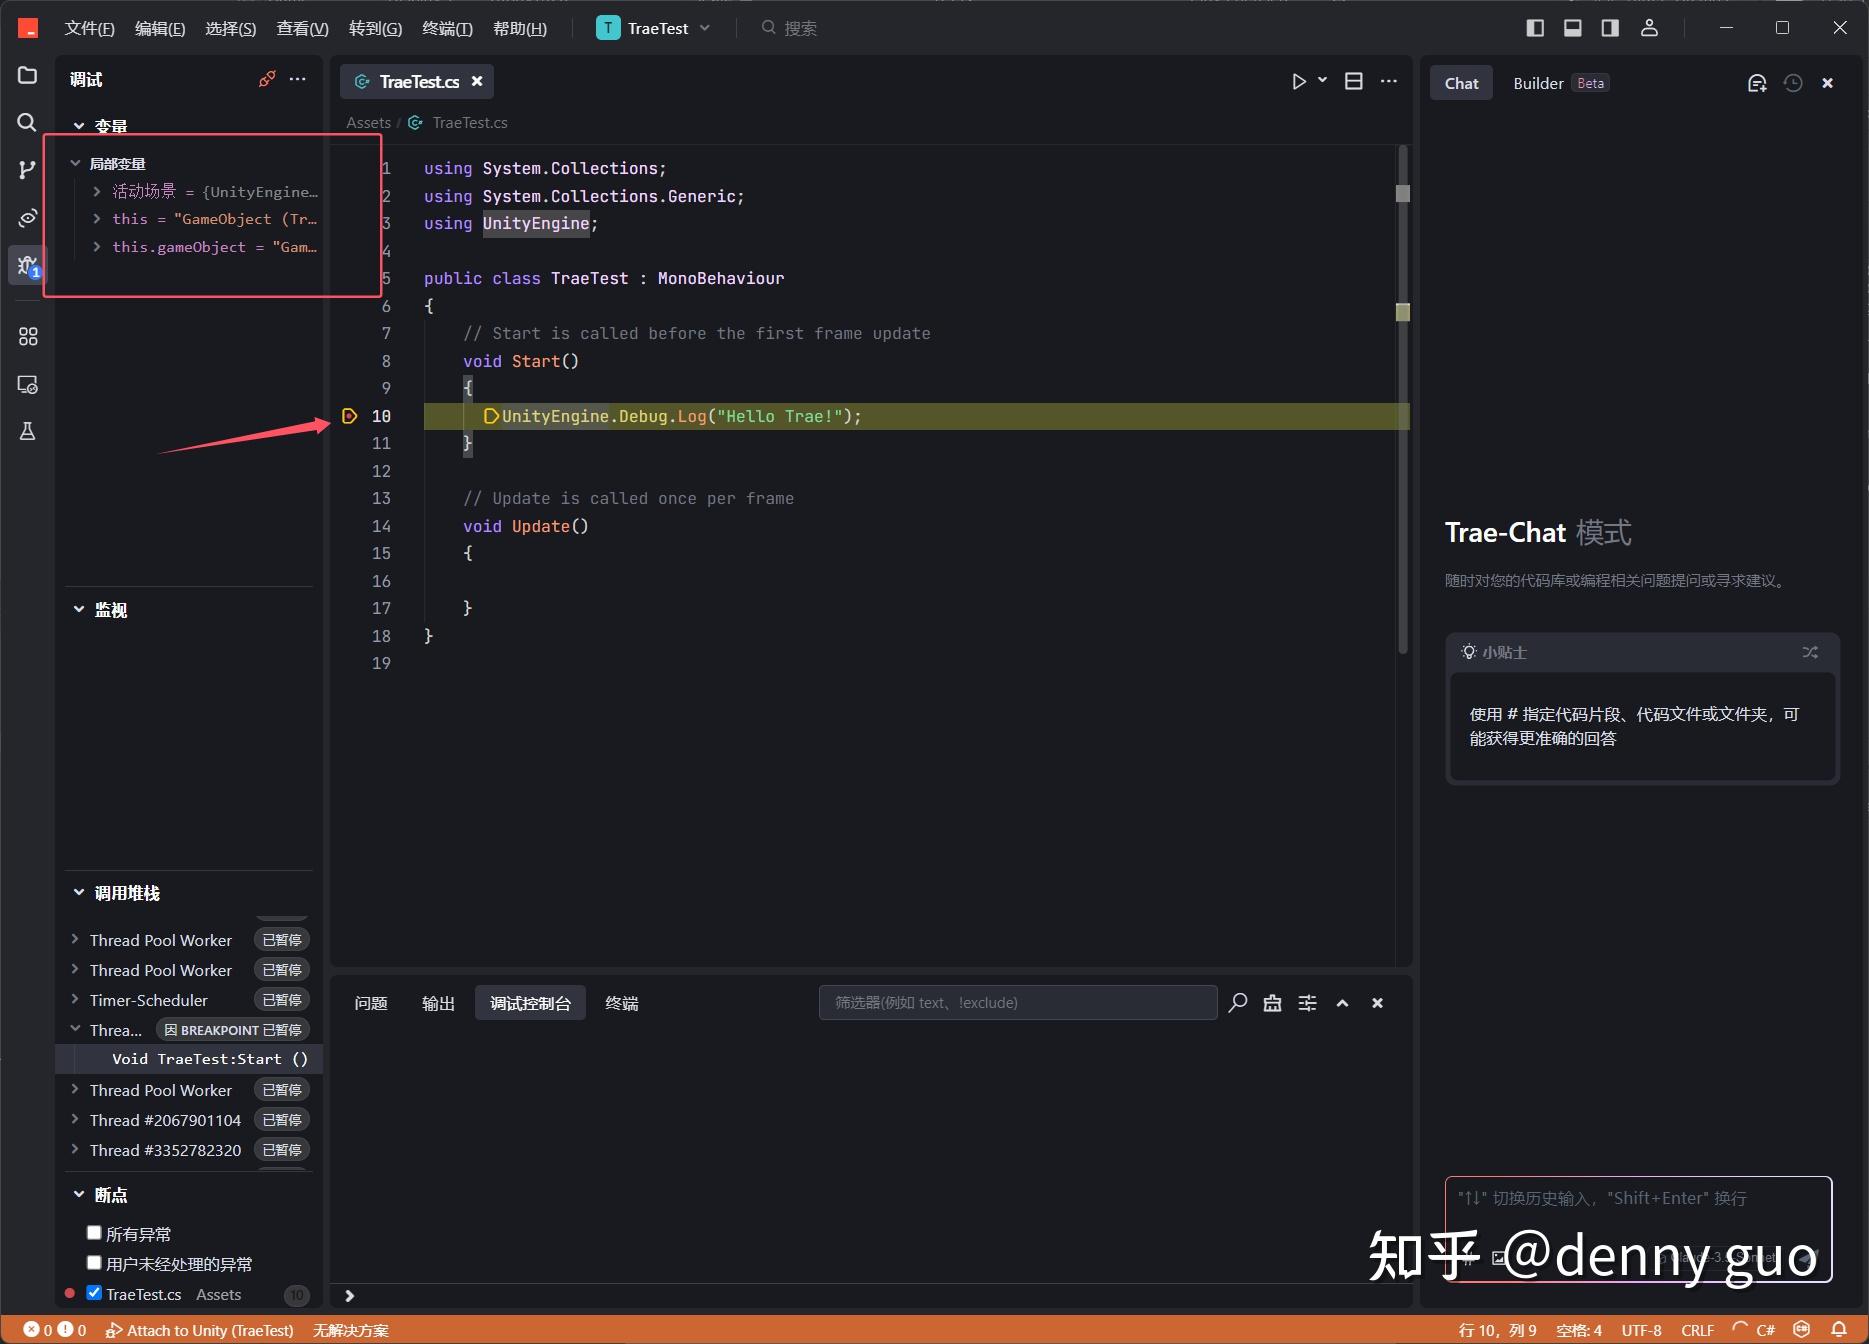
Task: Enable the 所有异常 breakpoint checkbox
Action: click(94, 1232)
